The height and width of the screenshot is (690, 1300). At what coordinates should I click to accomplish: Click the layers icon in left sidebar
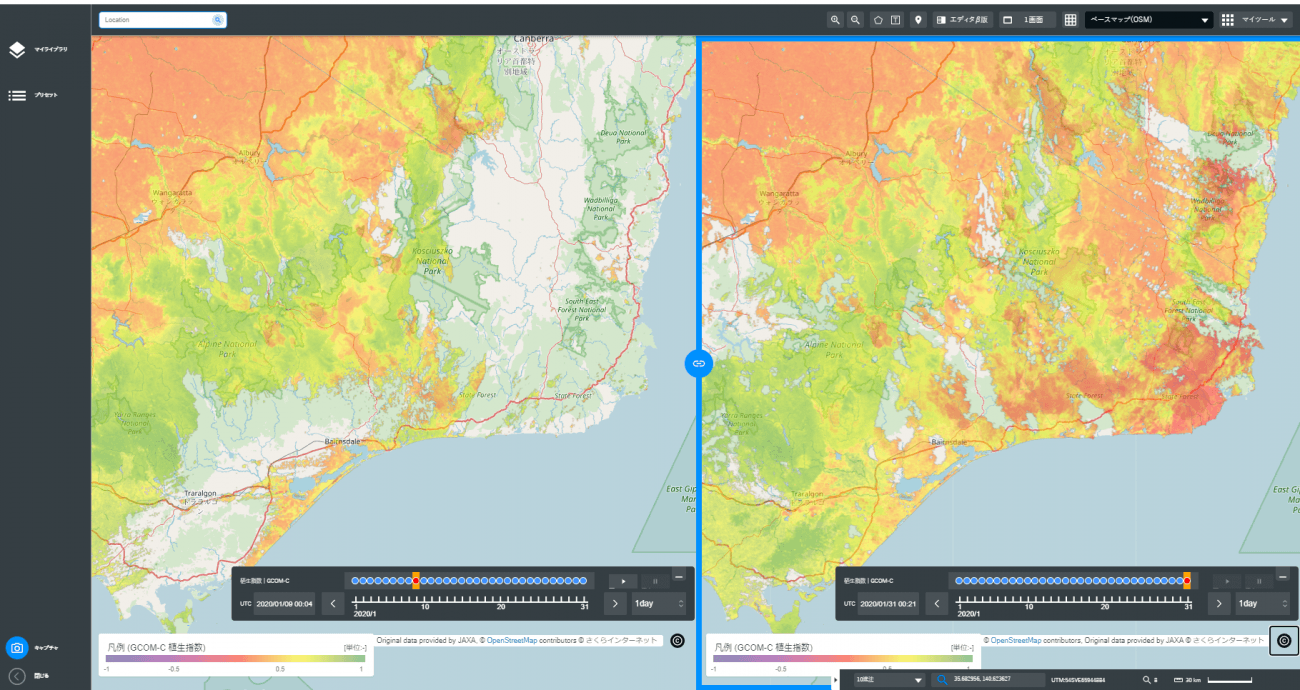click(x=17, y=50)
